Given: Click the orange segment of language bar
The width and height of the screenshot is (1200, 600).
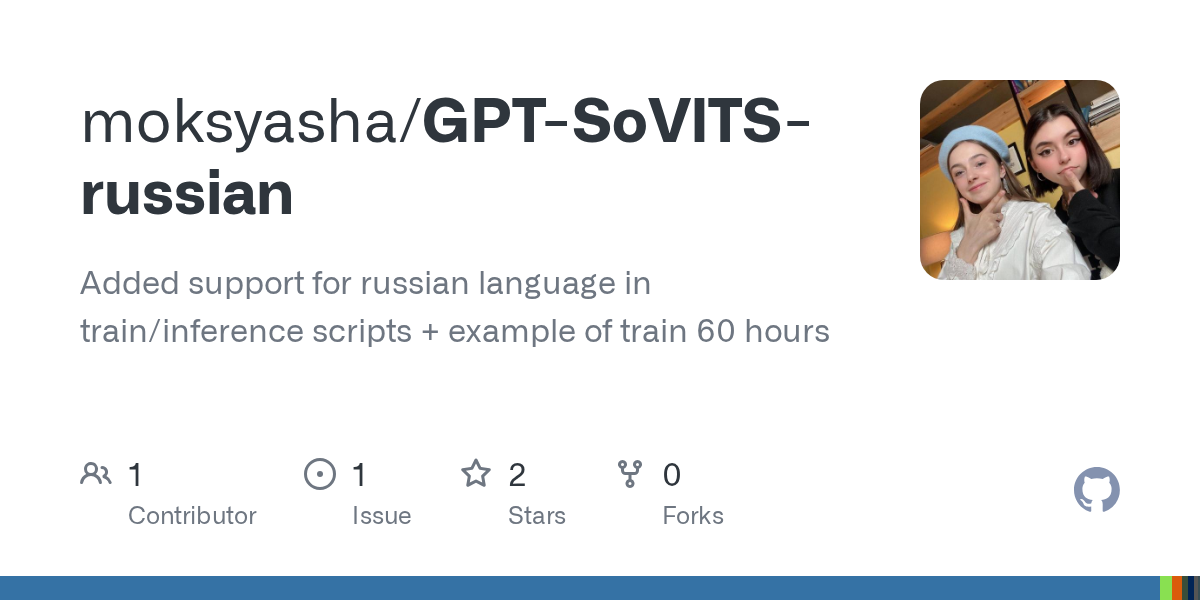Looking at the screenshot, I should click(x=1177, y=588).
